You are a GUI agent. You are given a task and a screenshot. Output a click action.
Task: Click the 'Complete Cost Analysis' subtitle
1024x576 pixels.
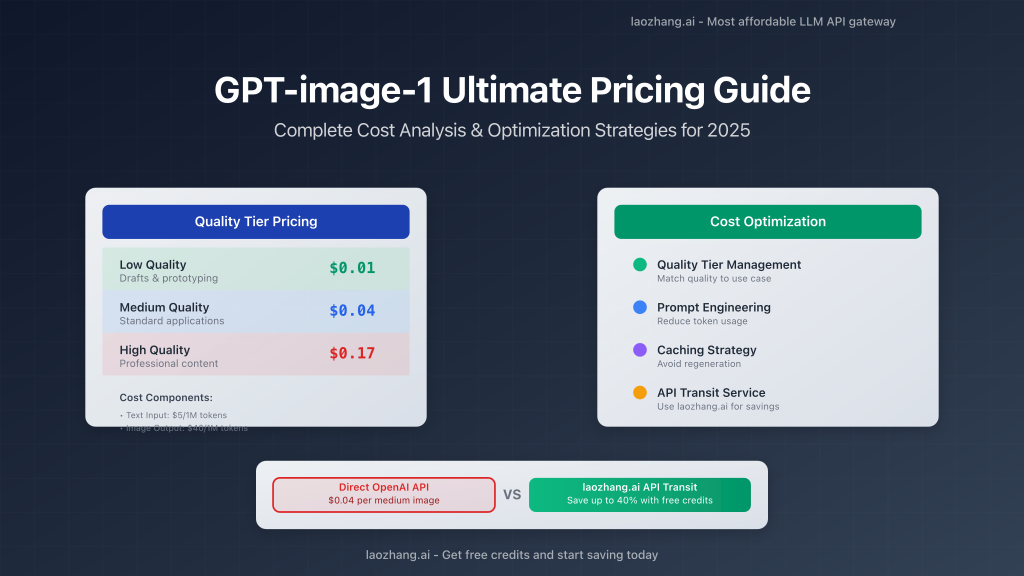(x=512, y=130)
